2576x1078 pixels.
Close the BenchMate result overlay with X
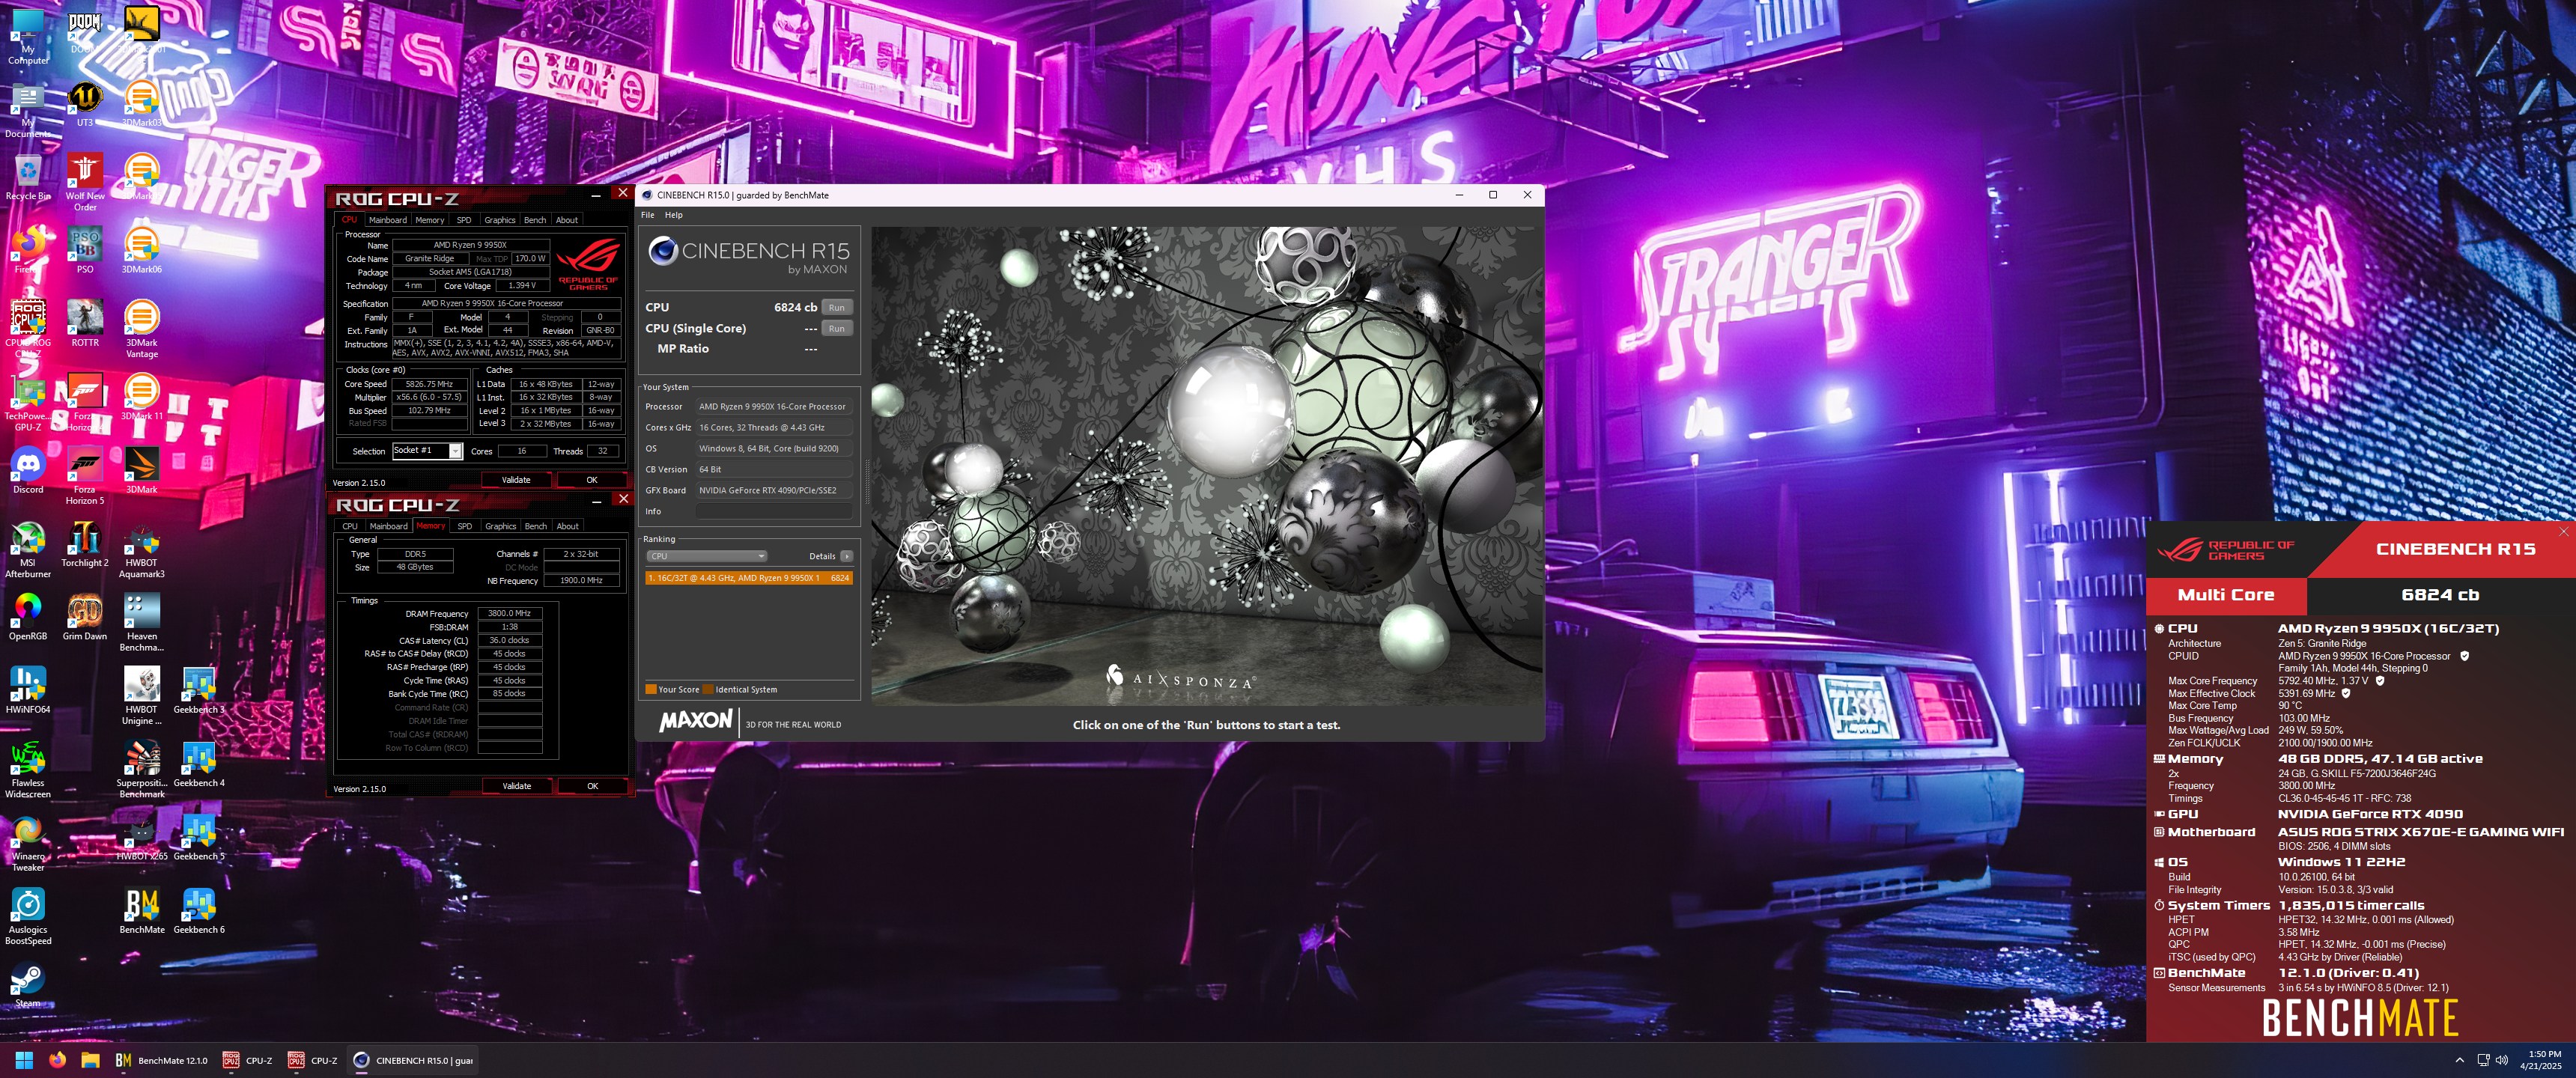coord(2563,531)
